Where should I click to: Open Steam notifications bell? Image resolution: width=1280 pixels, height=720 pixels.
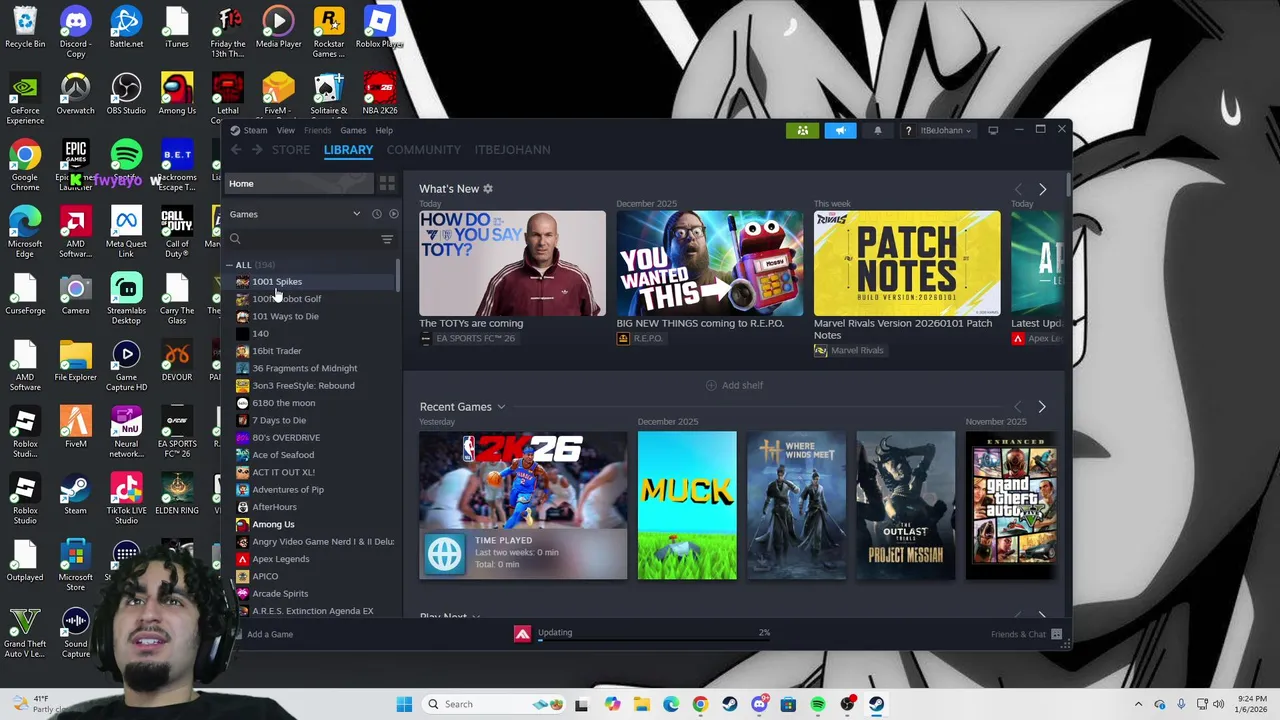878,130
